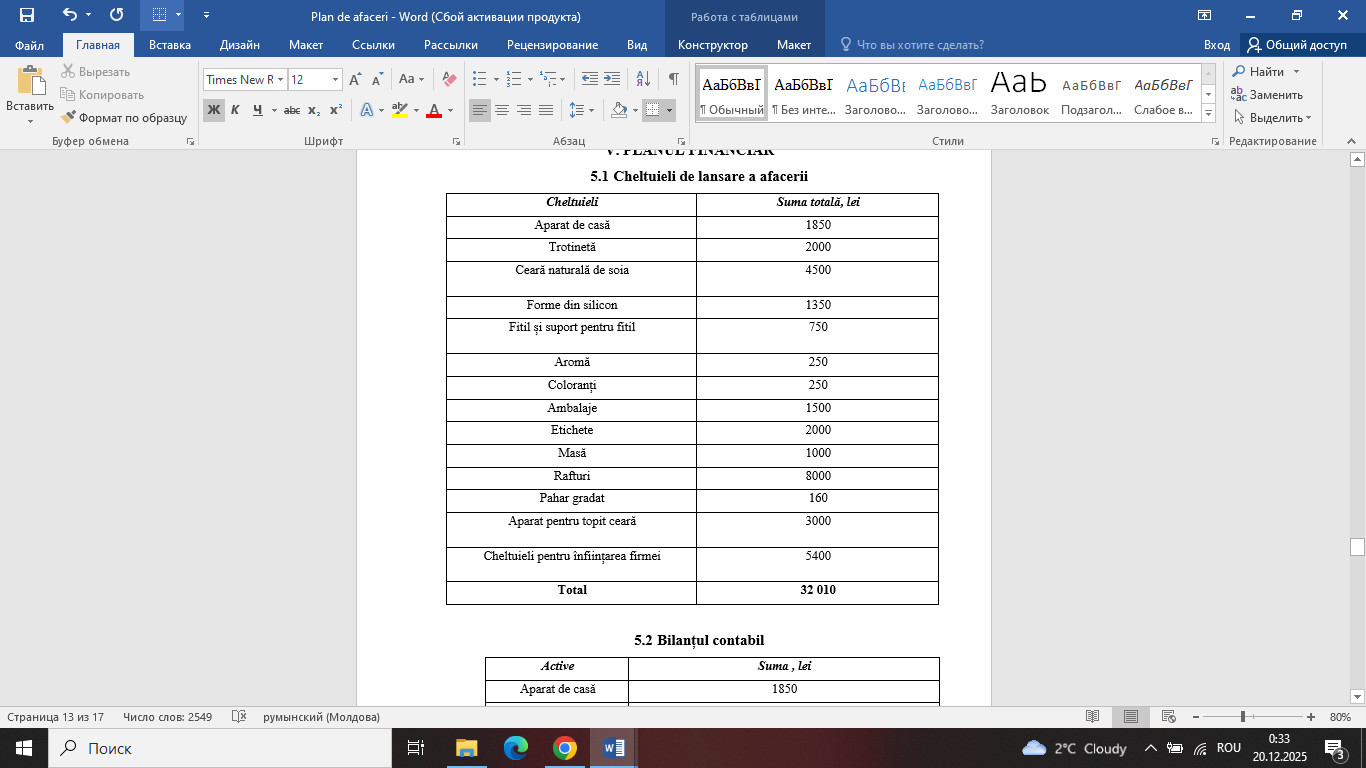Clear all formatting with eraser icon
Screen dimensions: 1366x768
point(449,79)
